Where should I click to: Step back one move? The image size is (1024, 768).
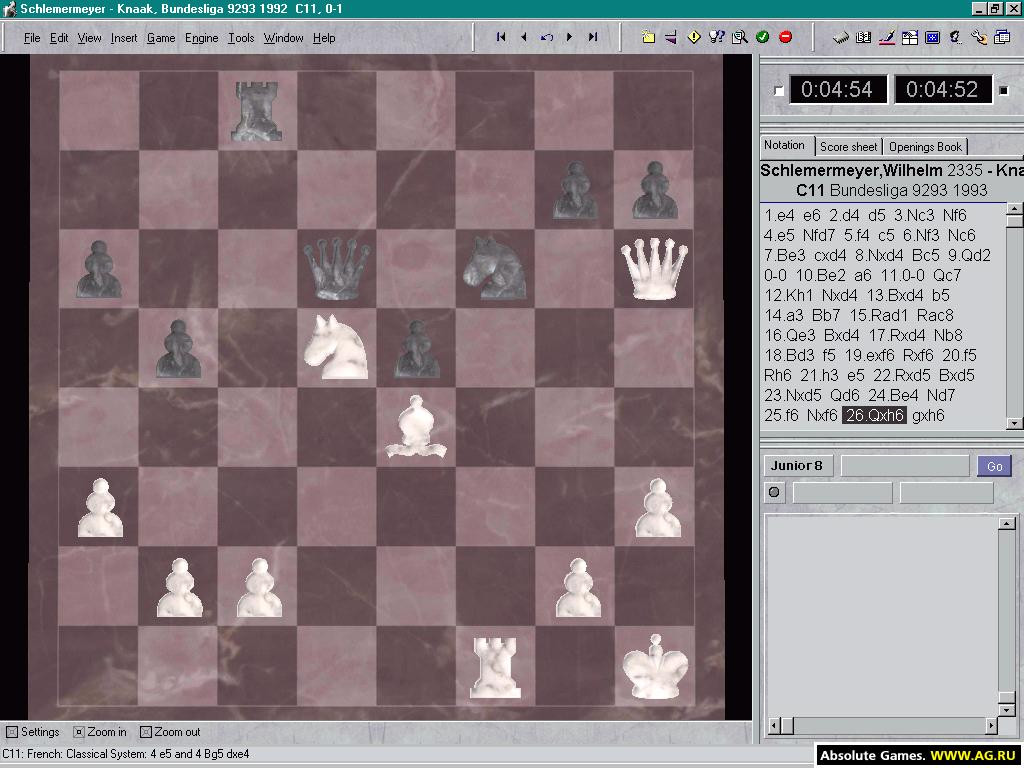(524, 37)
